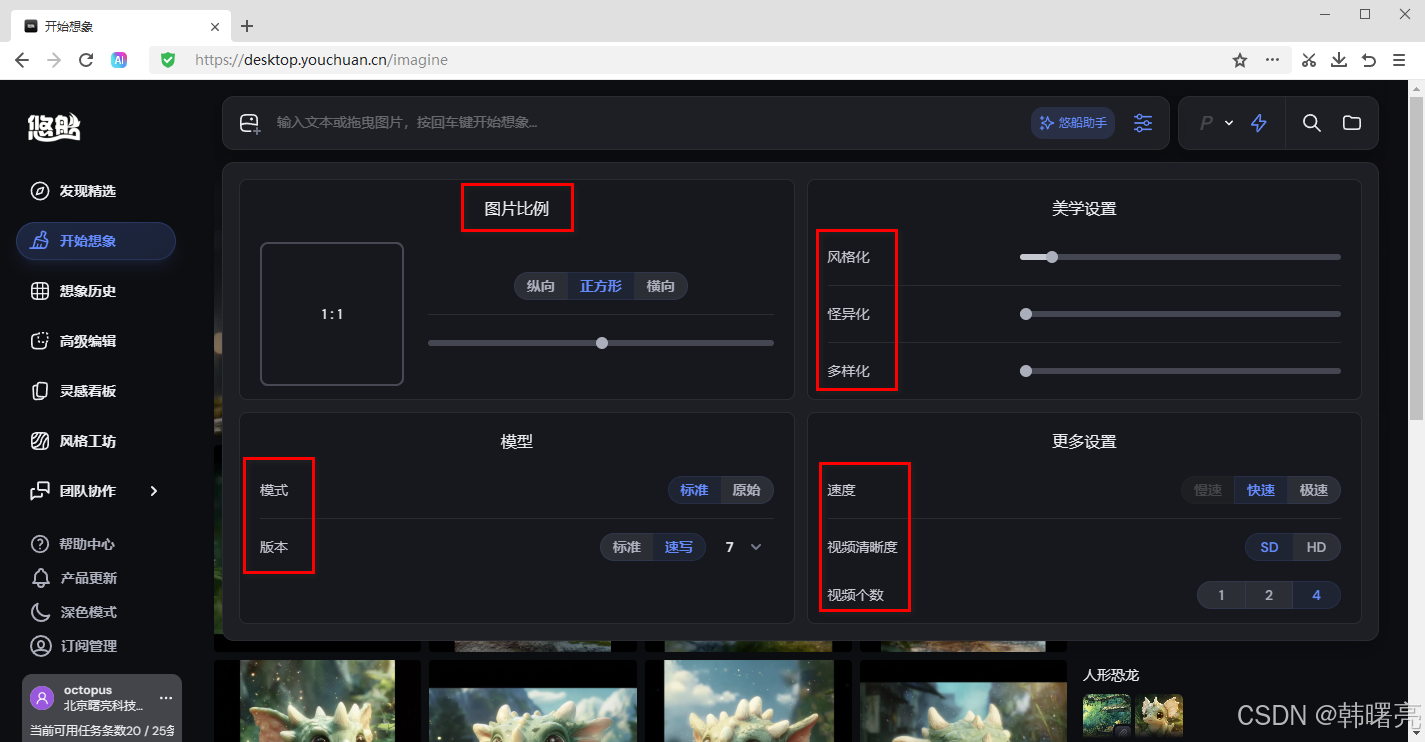Click the purple octopus user avatar
This screenshot has width=1425, height=742.
[42, 698]
